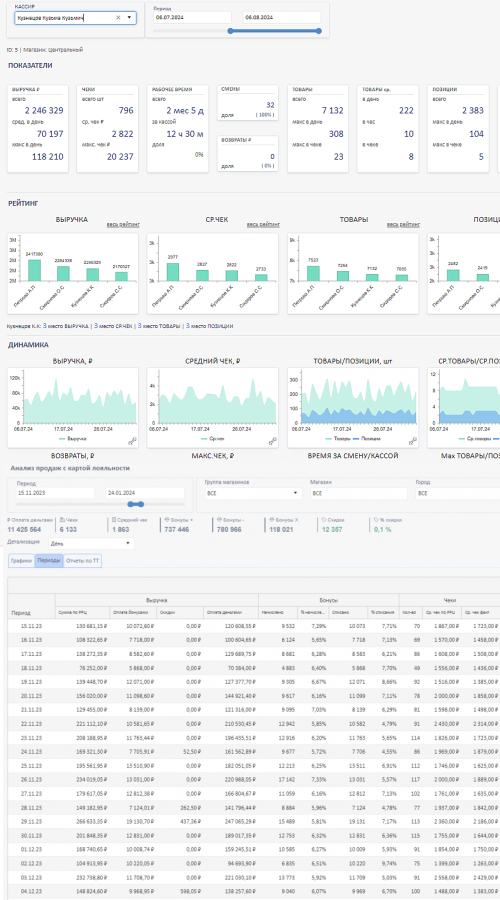Click the Оплата деньгами ruble icon

9,519
